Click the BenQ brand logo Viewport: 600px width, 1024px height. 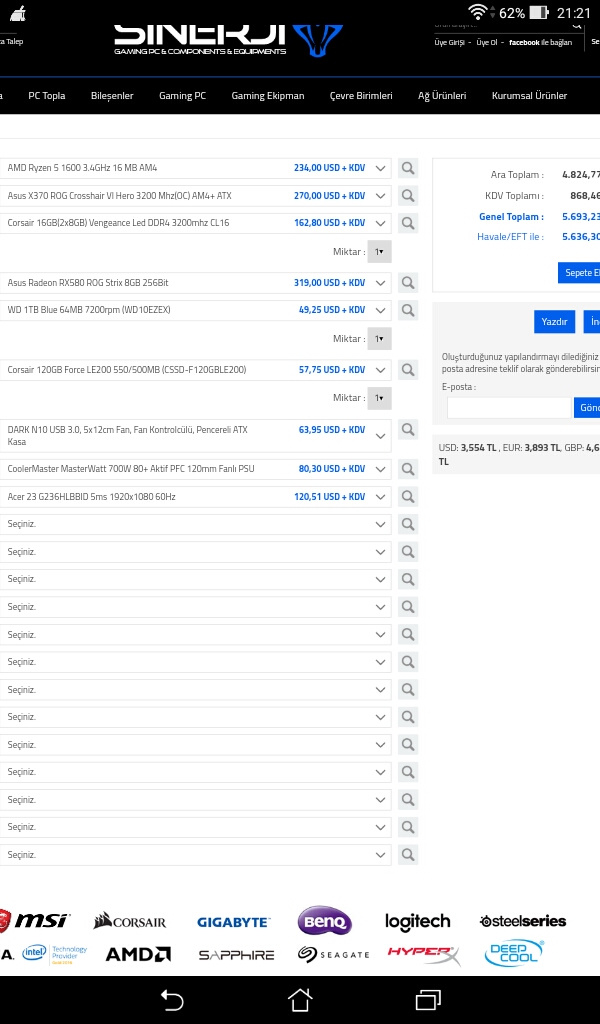[324, 921]
